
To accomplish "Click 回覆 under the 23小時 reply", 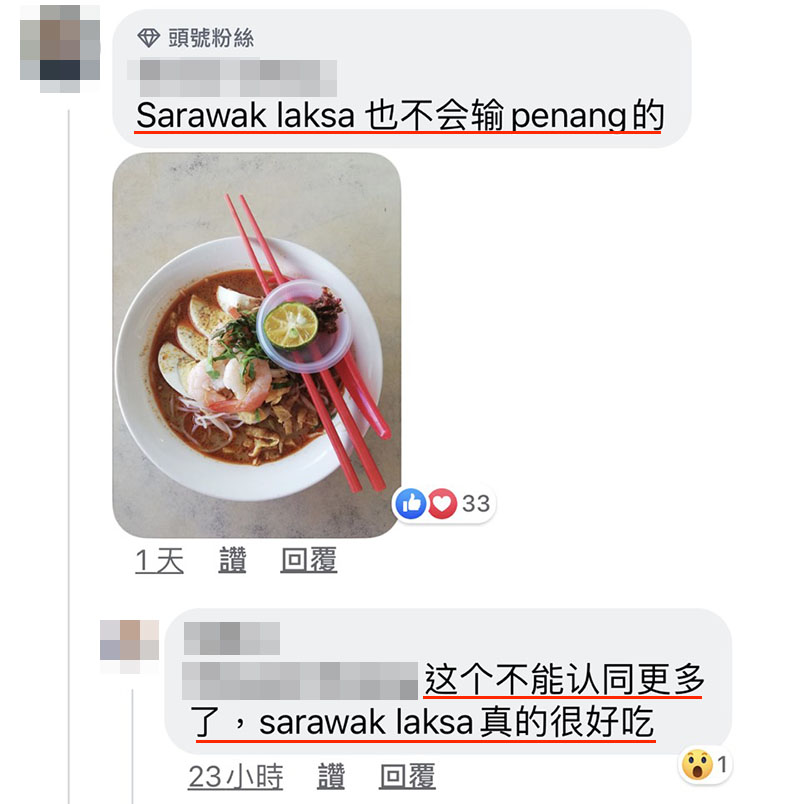I will 408,776.
